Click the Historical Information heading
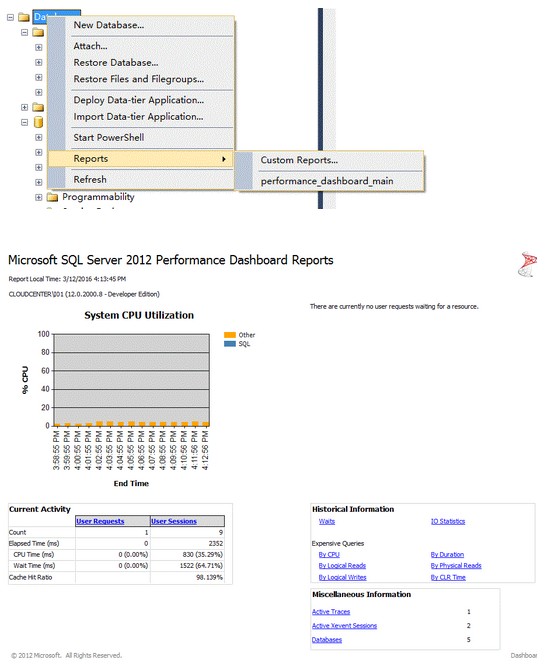This screenshot has height=665, width=545. click(x=353, y=509)
